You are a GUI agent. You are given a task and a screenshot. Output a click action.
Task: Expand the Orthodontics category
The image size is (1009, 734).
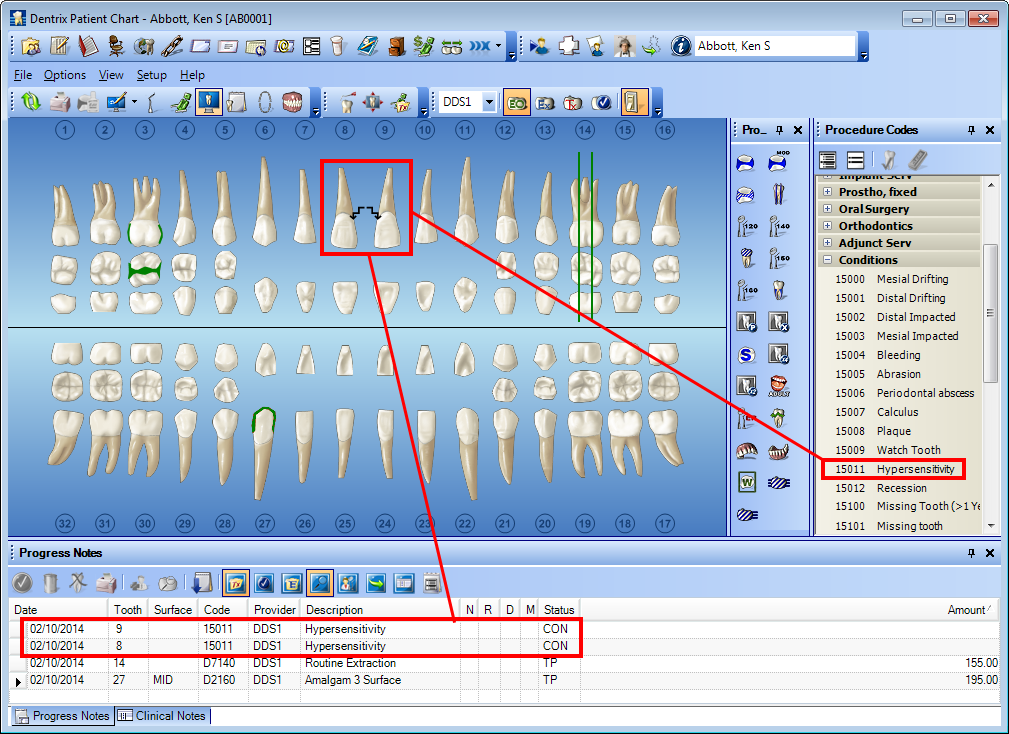pyautogui.click(x=828, y=226)
